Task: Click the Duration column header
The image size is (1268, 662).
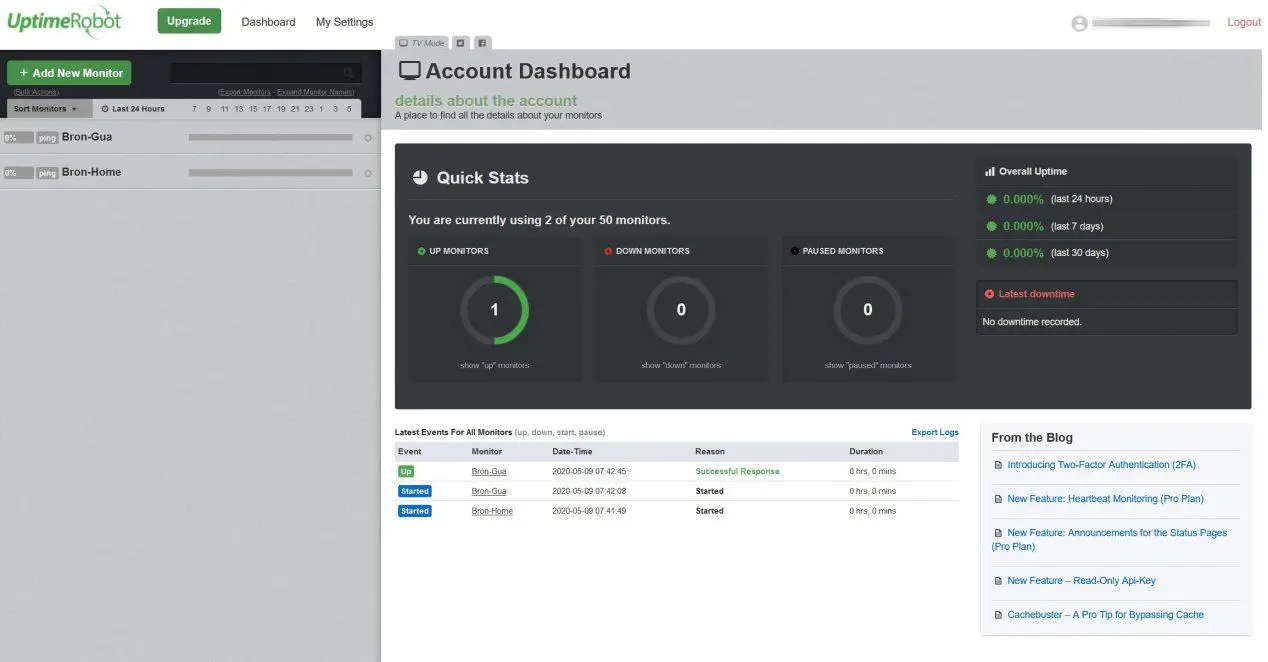Action: 866,452
